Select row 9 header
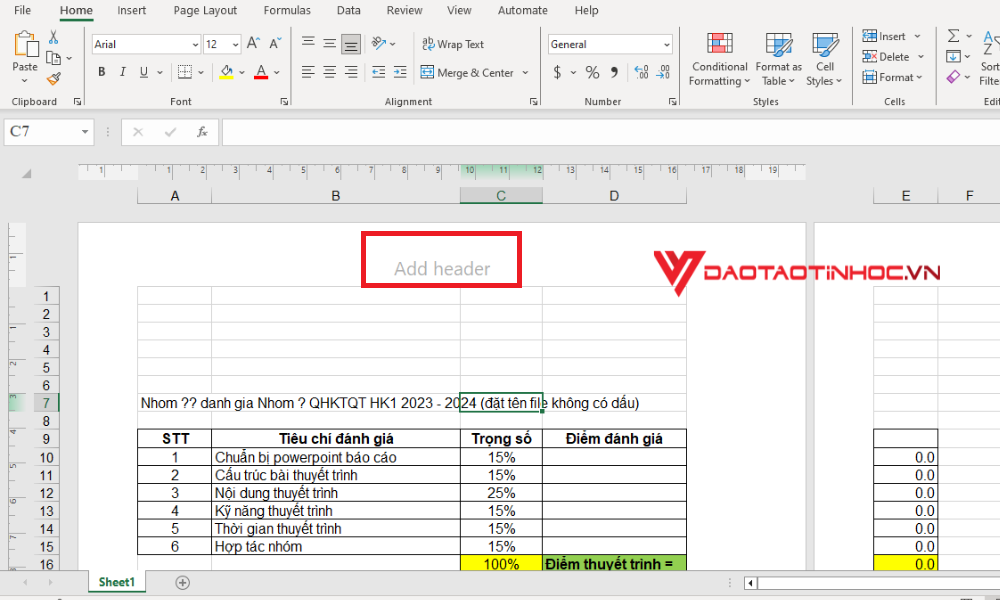1000x600 pixels. click(46, 439)
